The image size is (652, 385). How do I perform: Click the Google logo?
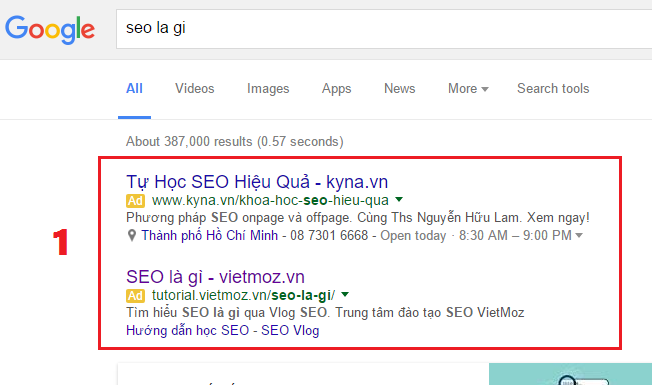click(50, 29)
